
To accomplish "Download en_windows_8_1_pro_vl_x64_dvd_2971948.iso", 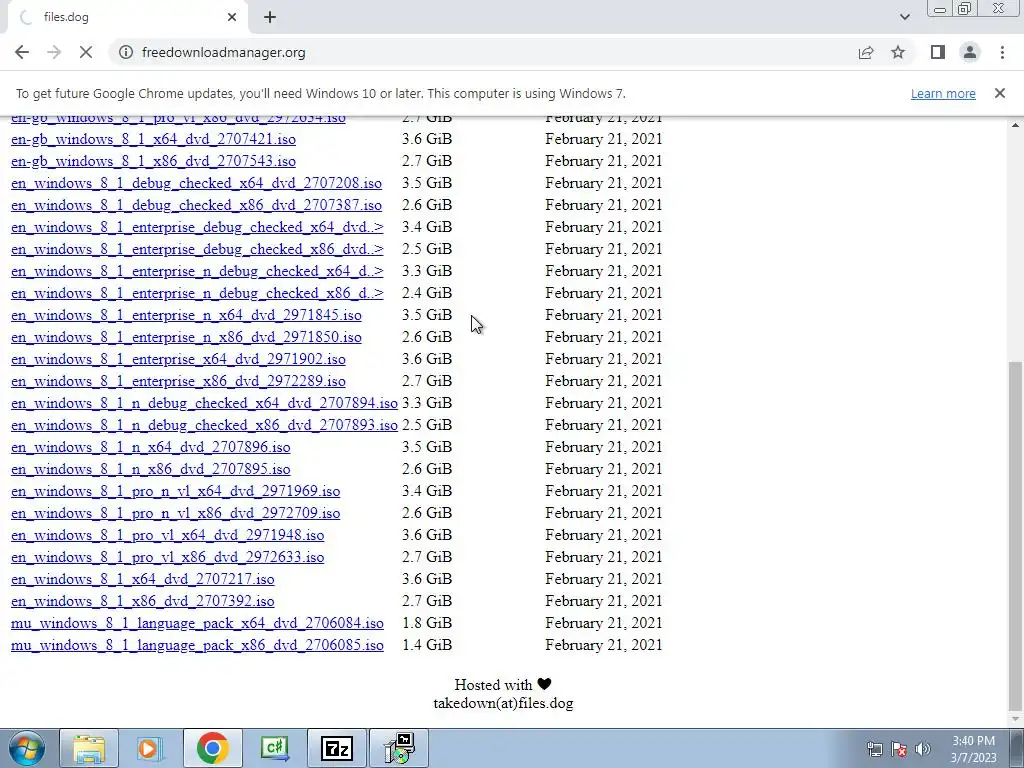I will click(x=168, y=535).
